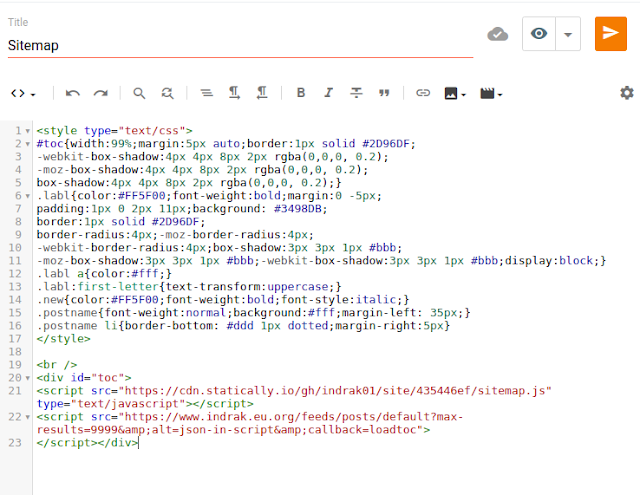Open the preview options dropdown arrow
Screen dimensions: 640x495
click(568, 34)
